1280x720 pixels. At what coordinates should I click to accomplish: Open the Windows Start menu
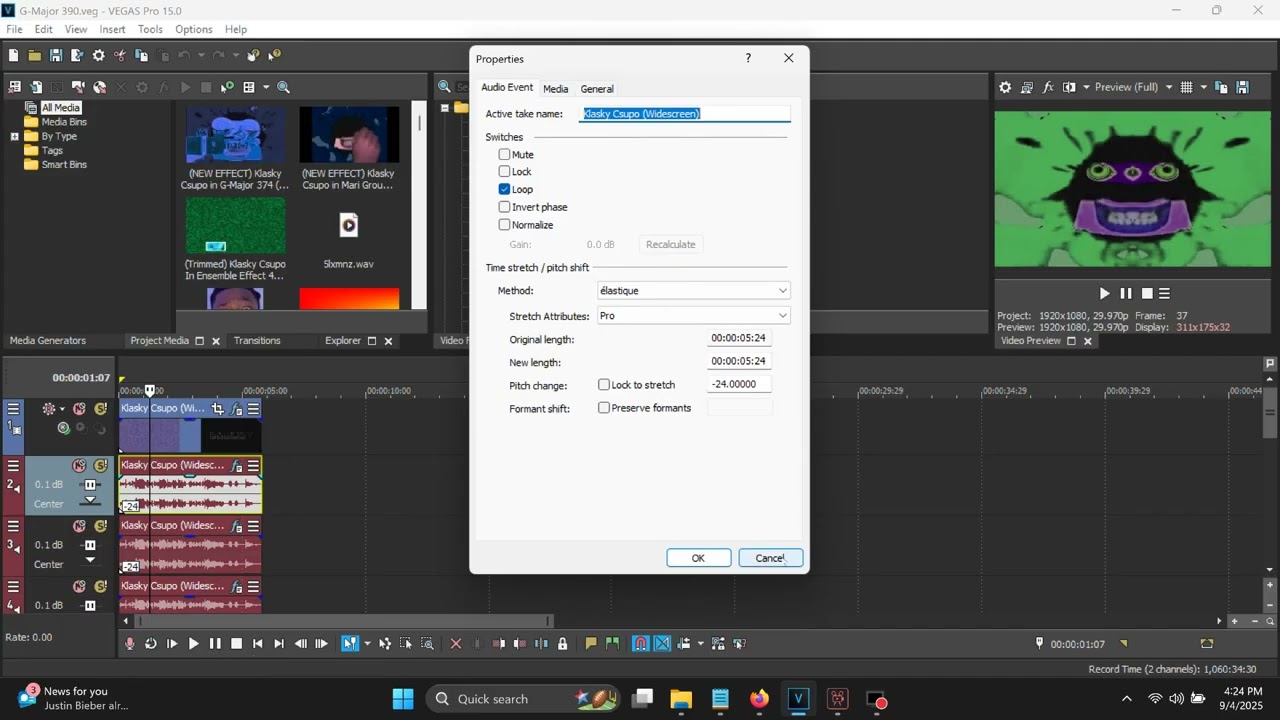403,699
